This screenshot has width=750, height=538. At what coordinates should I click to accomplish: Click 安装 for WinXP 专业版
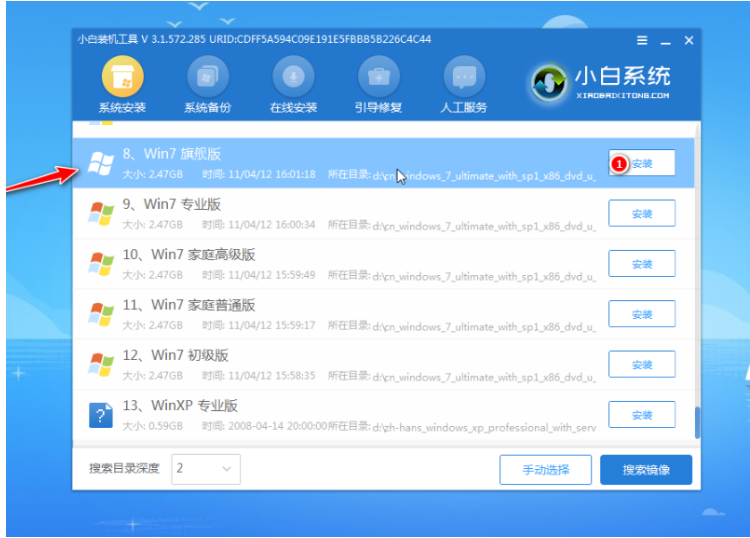pos(642,414)
